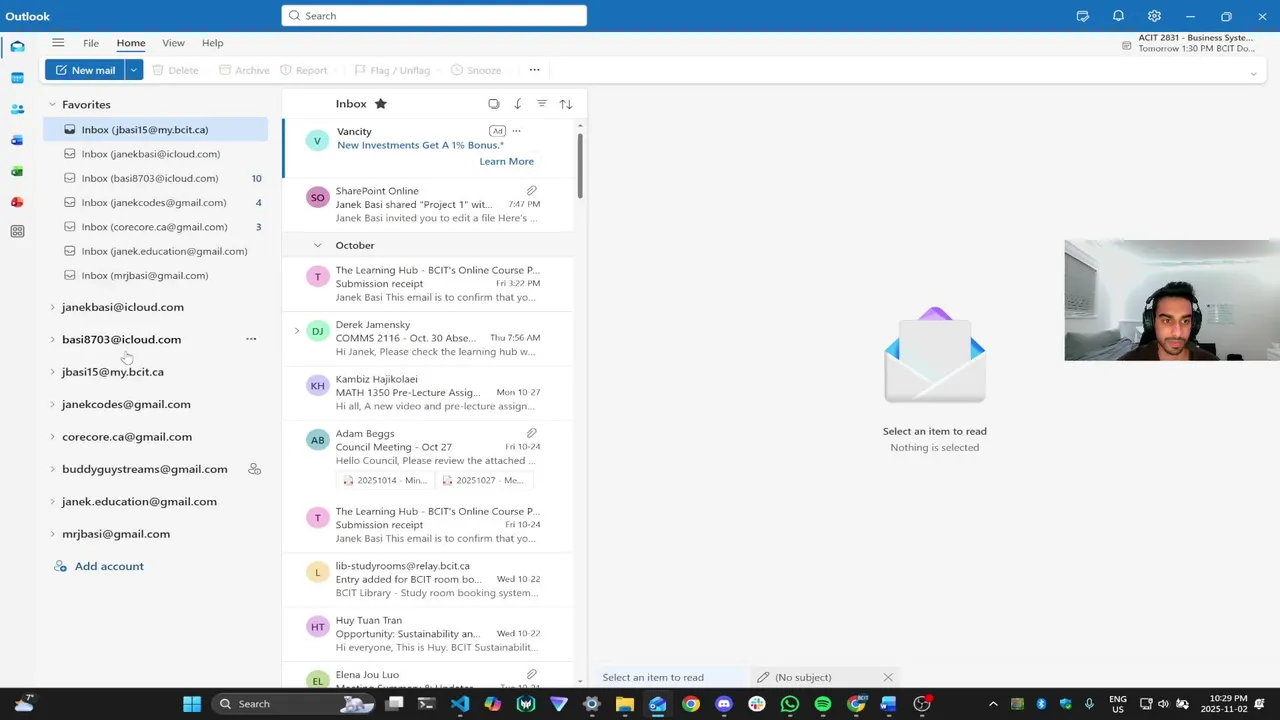
Task: Open the Windows Start menu
Action: coord(192,704)
